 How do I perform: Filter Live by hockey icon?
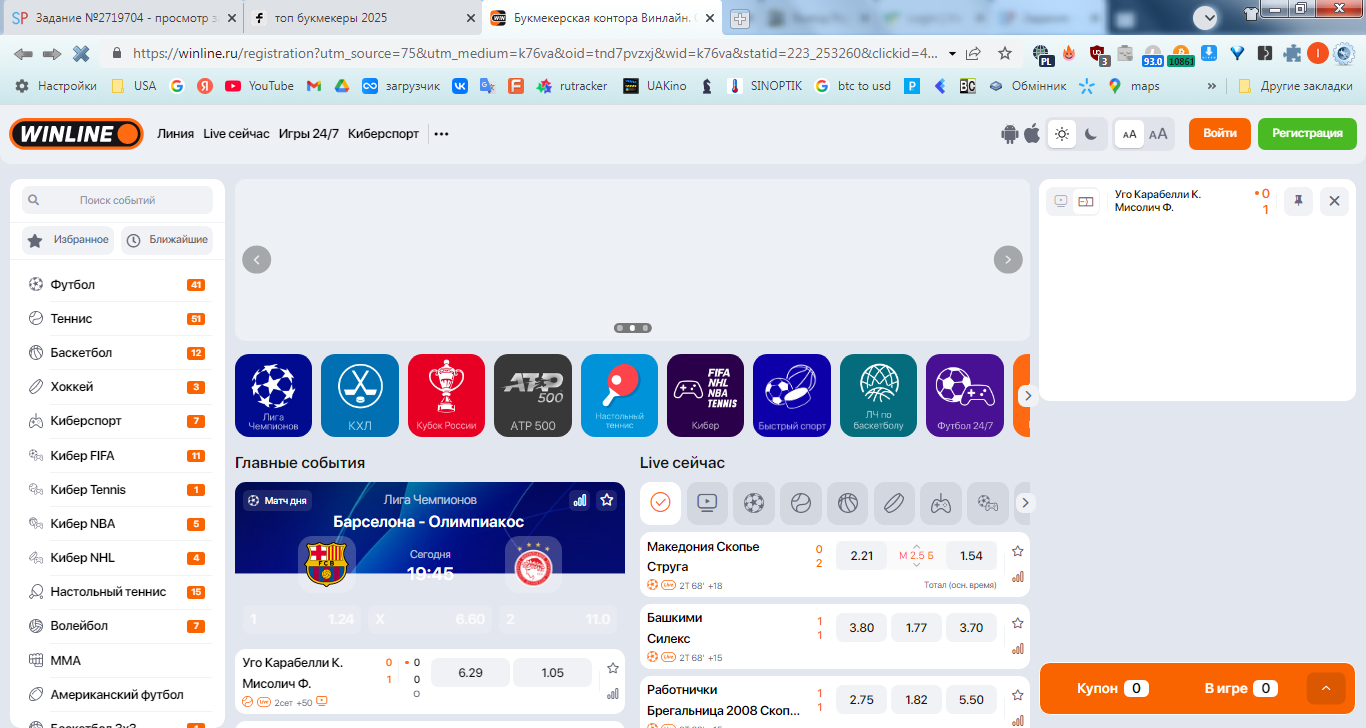(x=894, y=503)
